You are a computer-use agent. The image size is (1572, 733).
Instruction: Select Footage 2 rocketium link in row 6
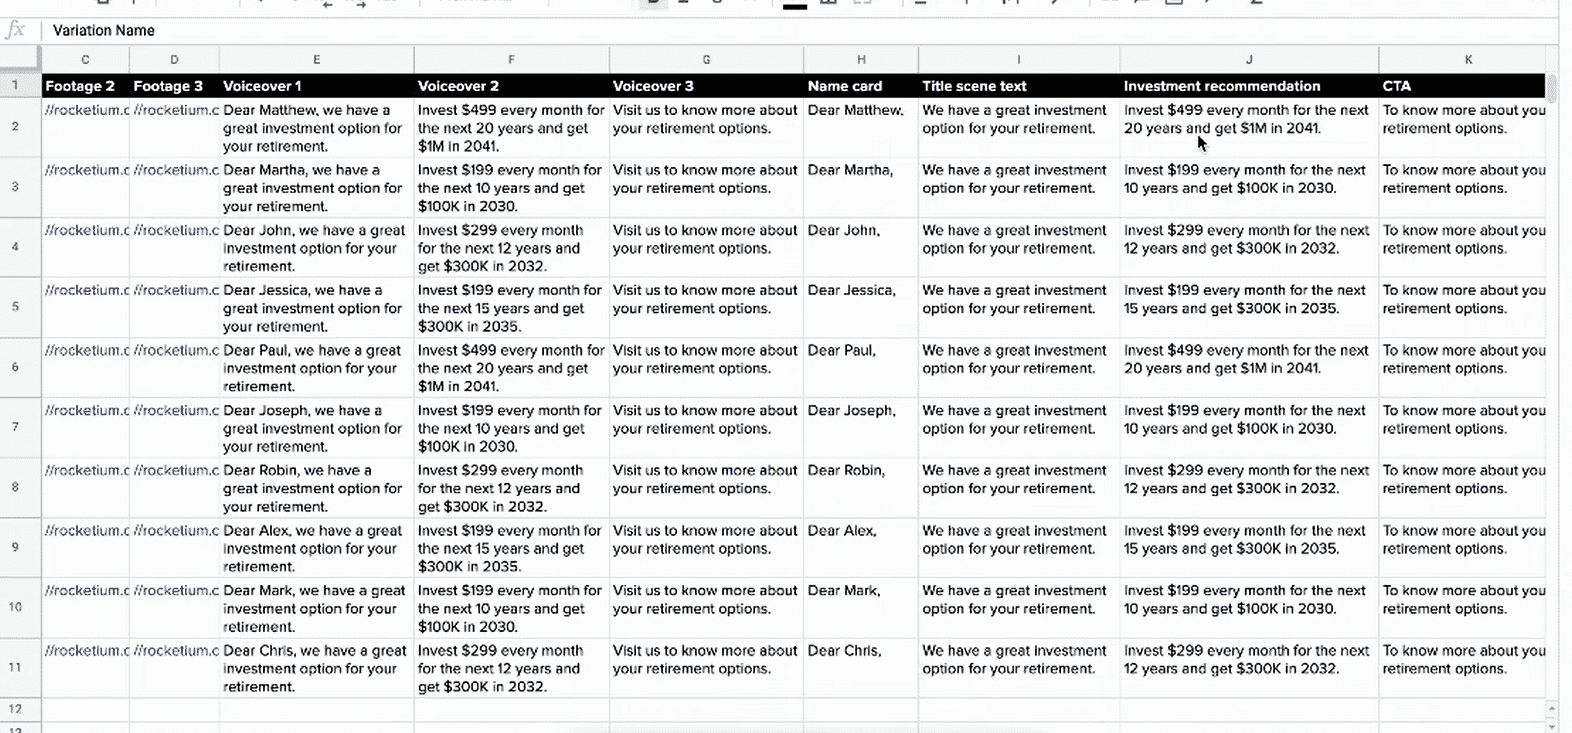click(x=85, y=367)
